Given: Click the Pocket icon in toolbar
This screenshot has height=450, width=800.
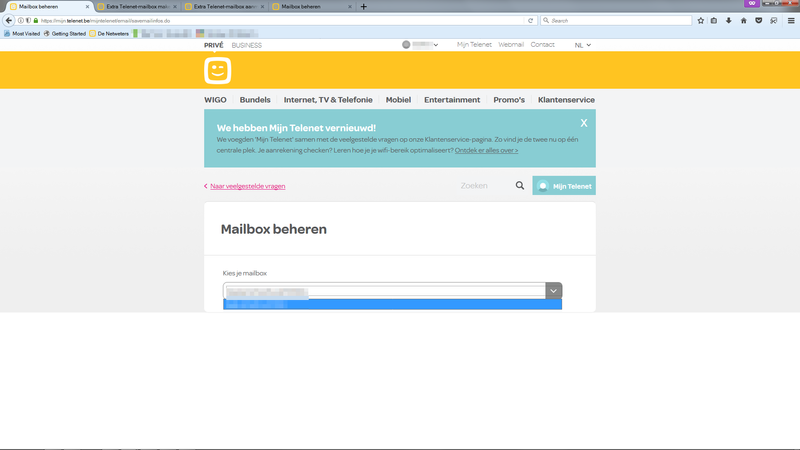Looking at the screenshot, I should [x=759, y=21].
